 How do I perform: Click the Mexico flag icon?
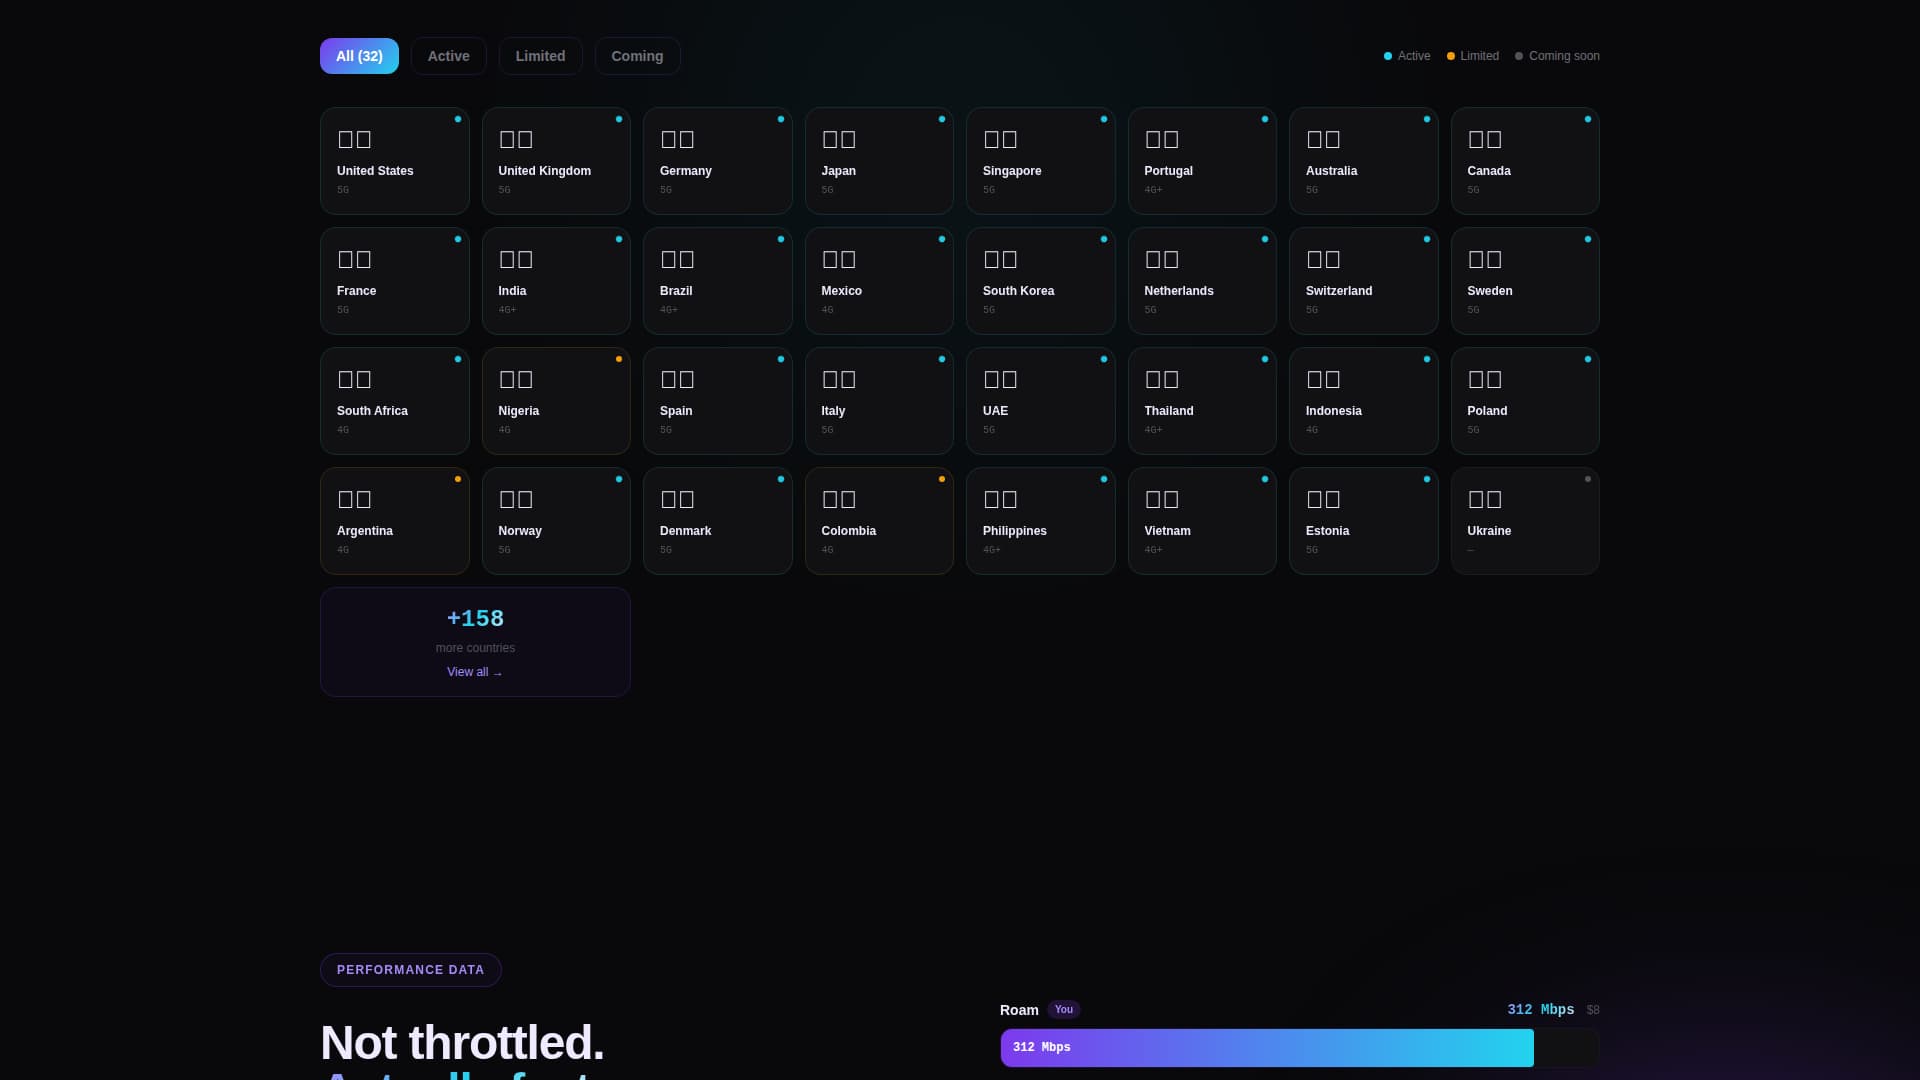(838, 259)
